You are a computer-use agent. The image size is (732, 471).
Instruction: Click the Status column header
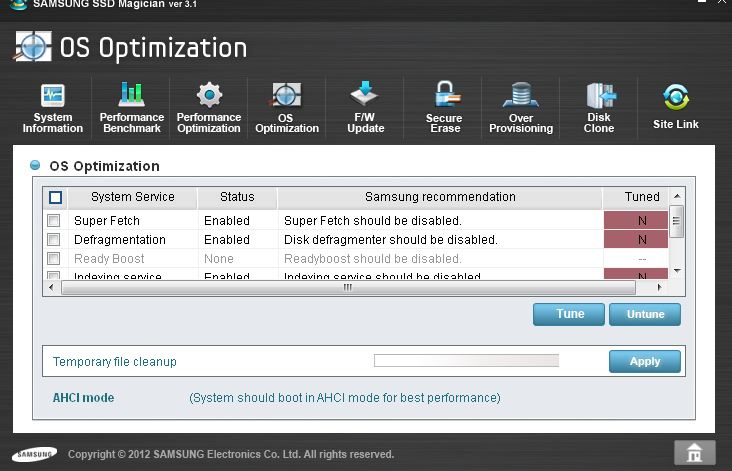237,197
